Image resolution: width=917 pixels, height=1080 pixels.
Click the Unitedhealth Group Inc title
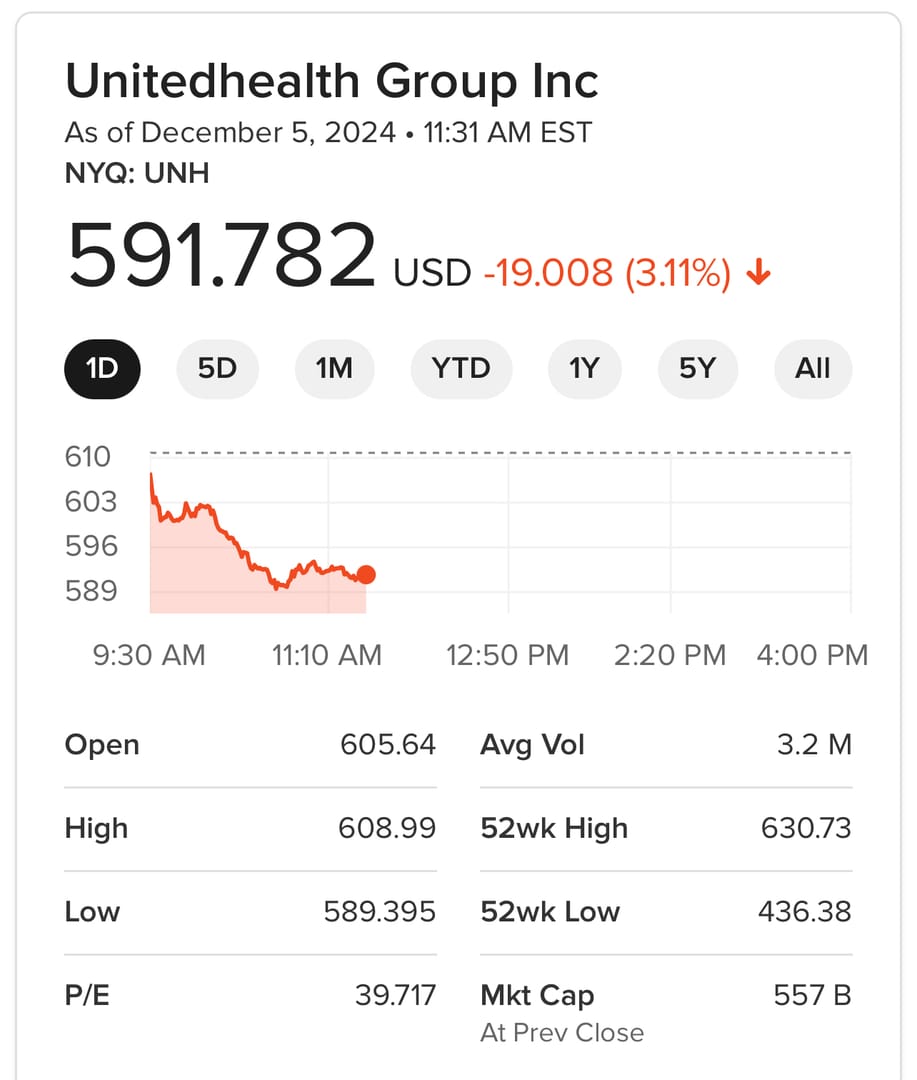click(332, 81)
